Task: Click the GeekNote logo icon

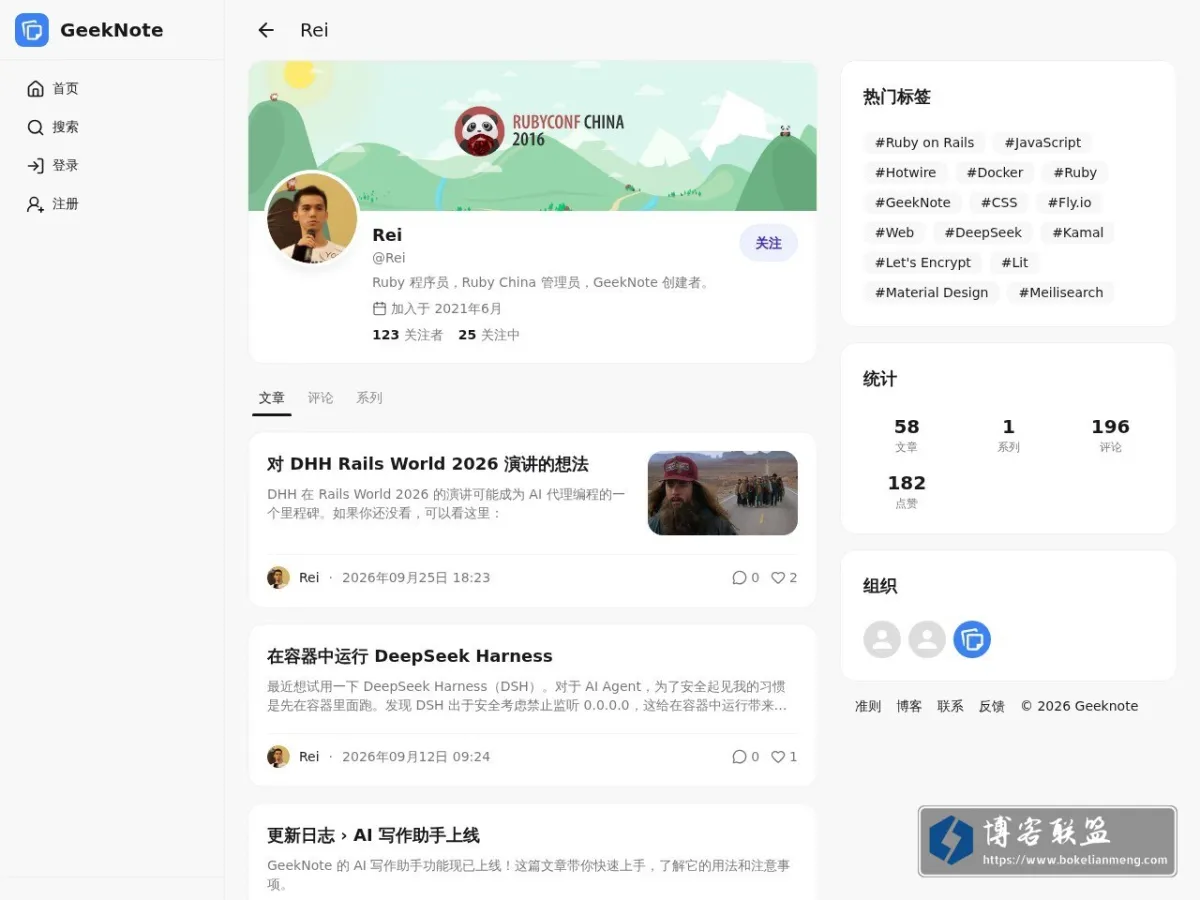Action: tap(32, 30)
